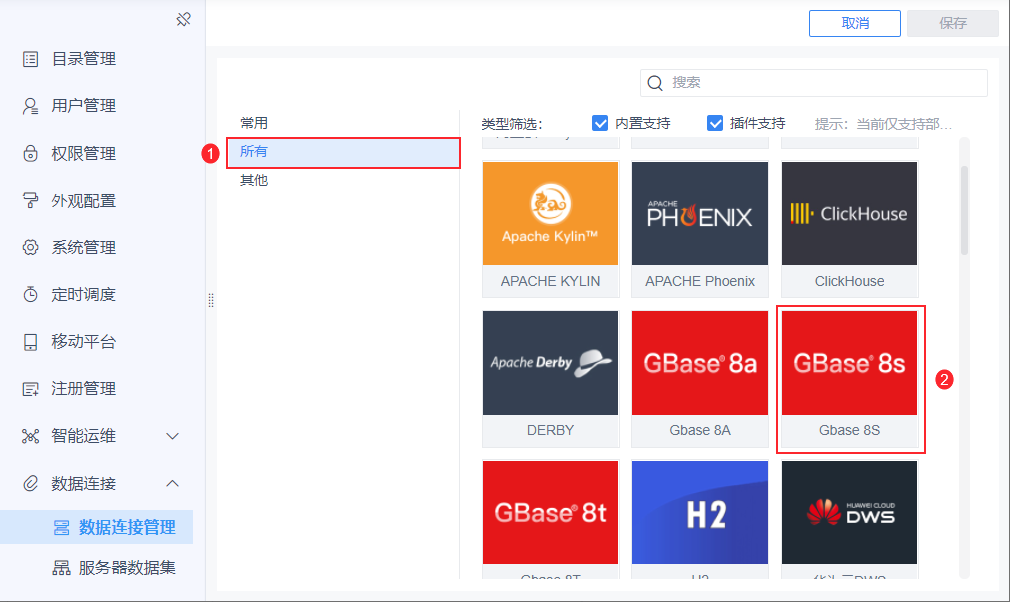Click the DERBY label
The image size is (1010, 602).
coord(550,430)
